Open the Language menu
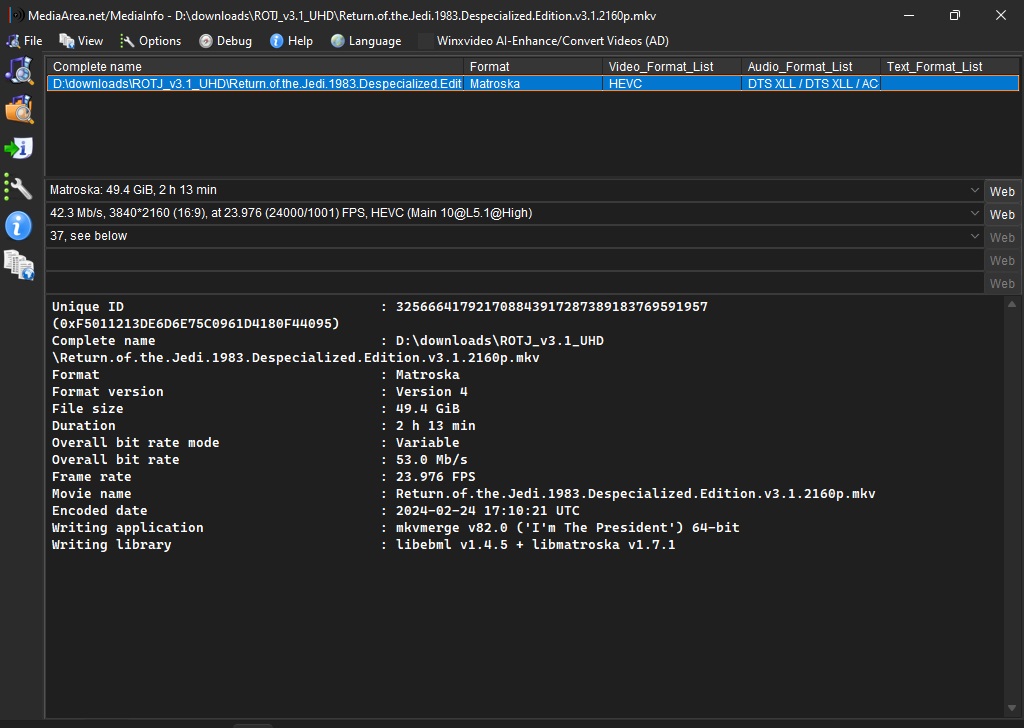 [366, 41]
